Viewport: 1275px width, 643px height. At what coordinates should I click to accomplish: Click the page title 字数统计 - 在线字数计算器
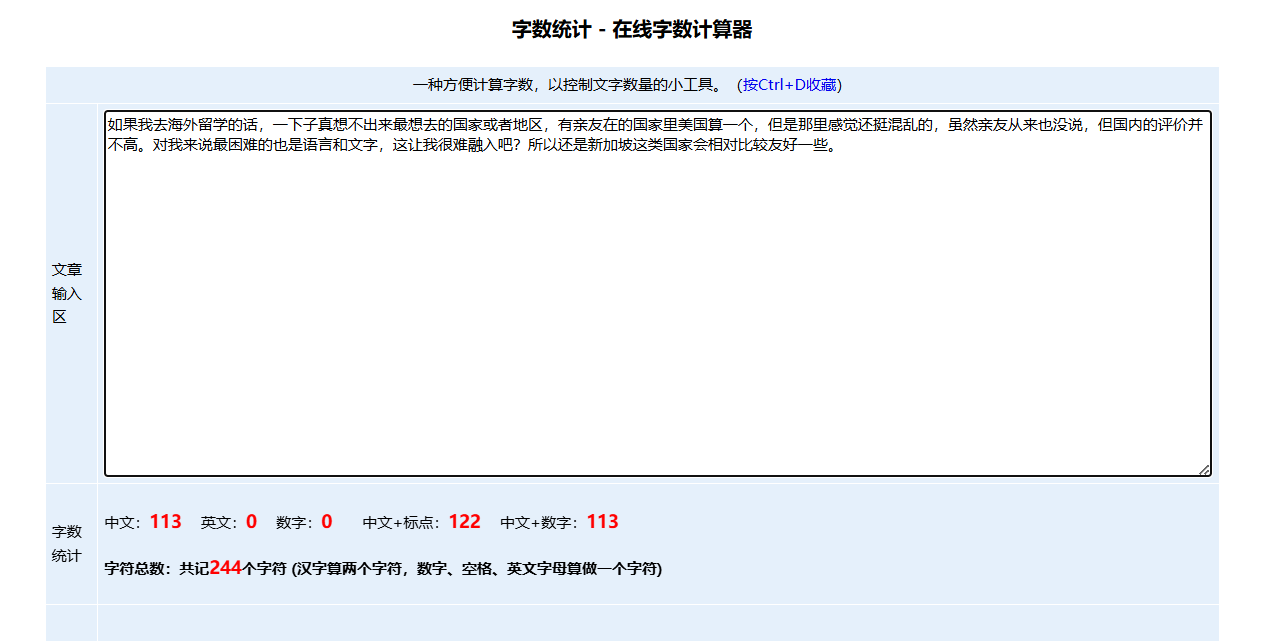pyautogui.click(x=632, y=30)
